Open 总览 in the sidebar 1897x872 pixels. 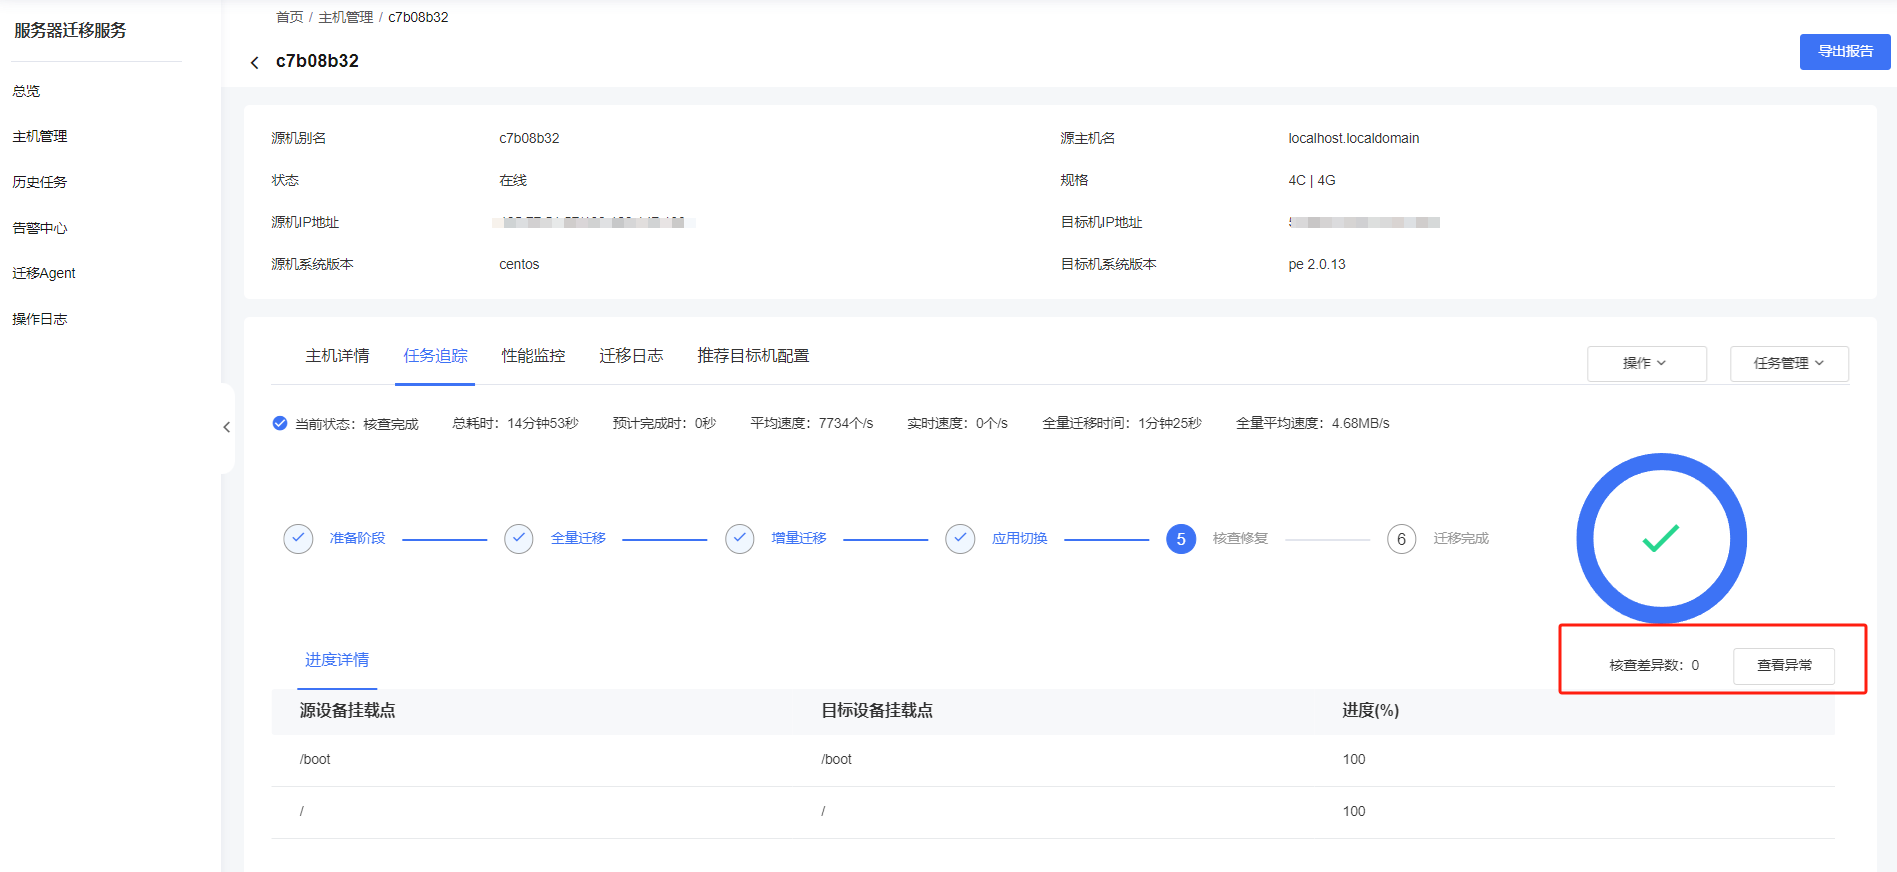point(26,91)
